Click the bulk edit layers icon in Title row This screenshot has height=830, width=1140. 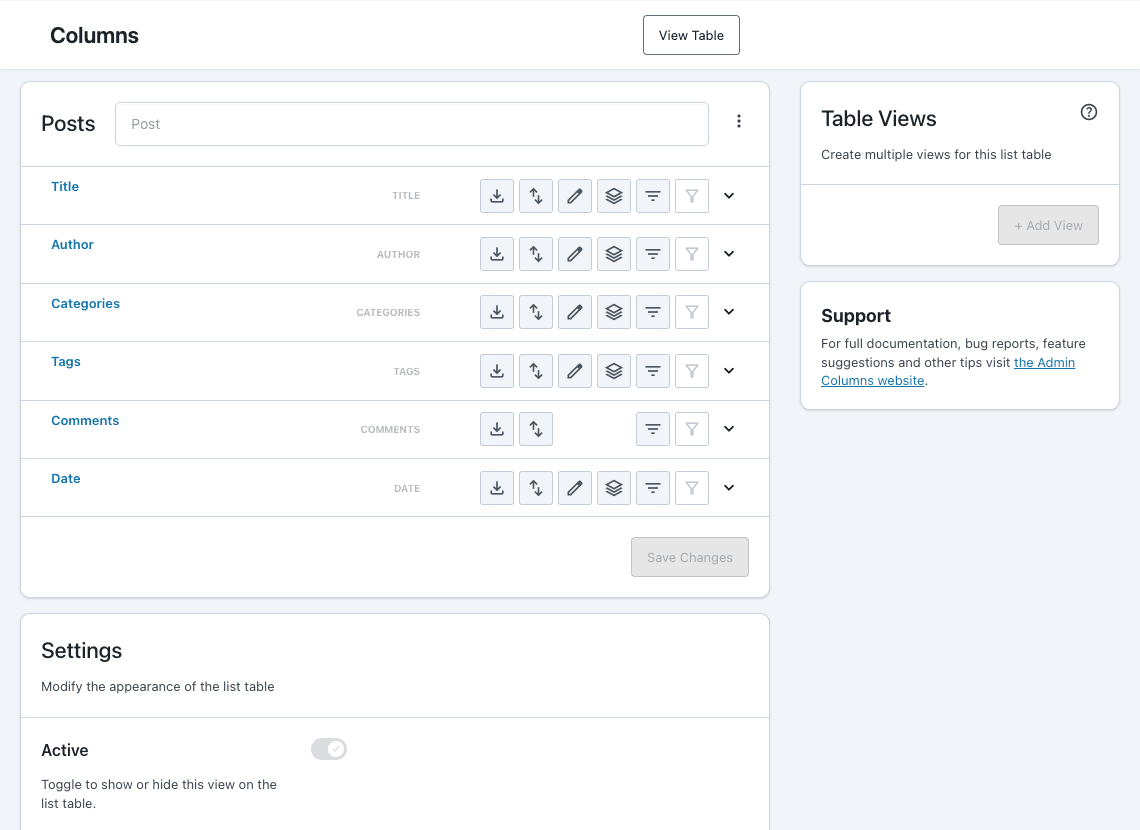pos(614,196)
